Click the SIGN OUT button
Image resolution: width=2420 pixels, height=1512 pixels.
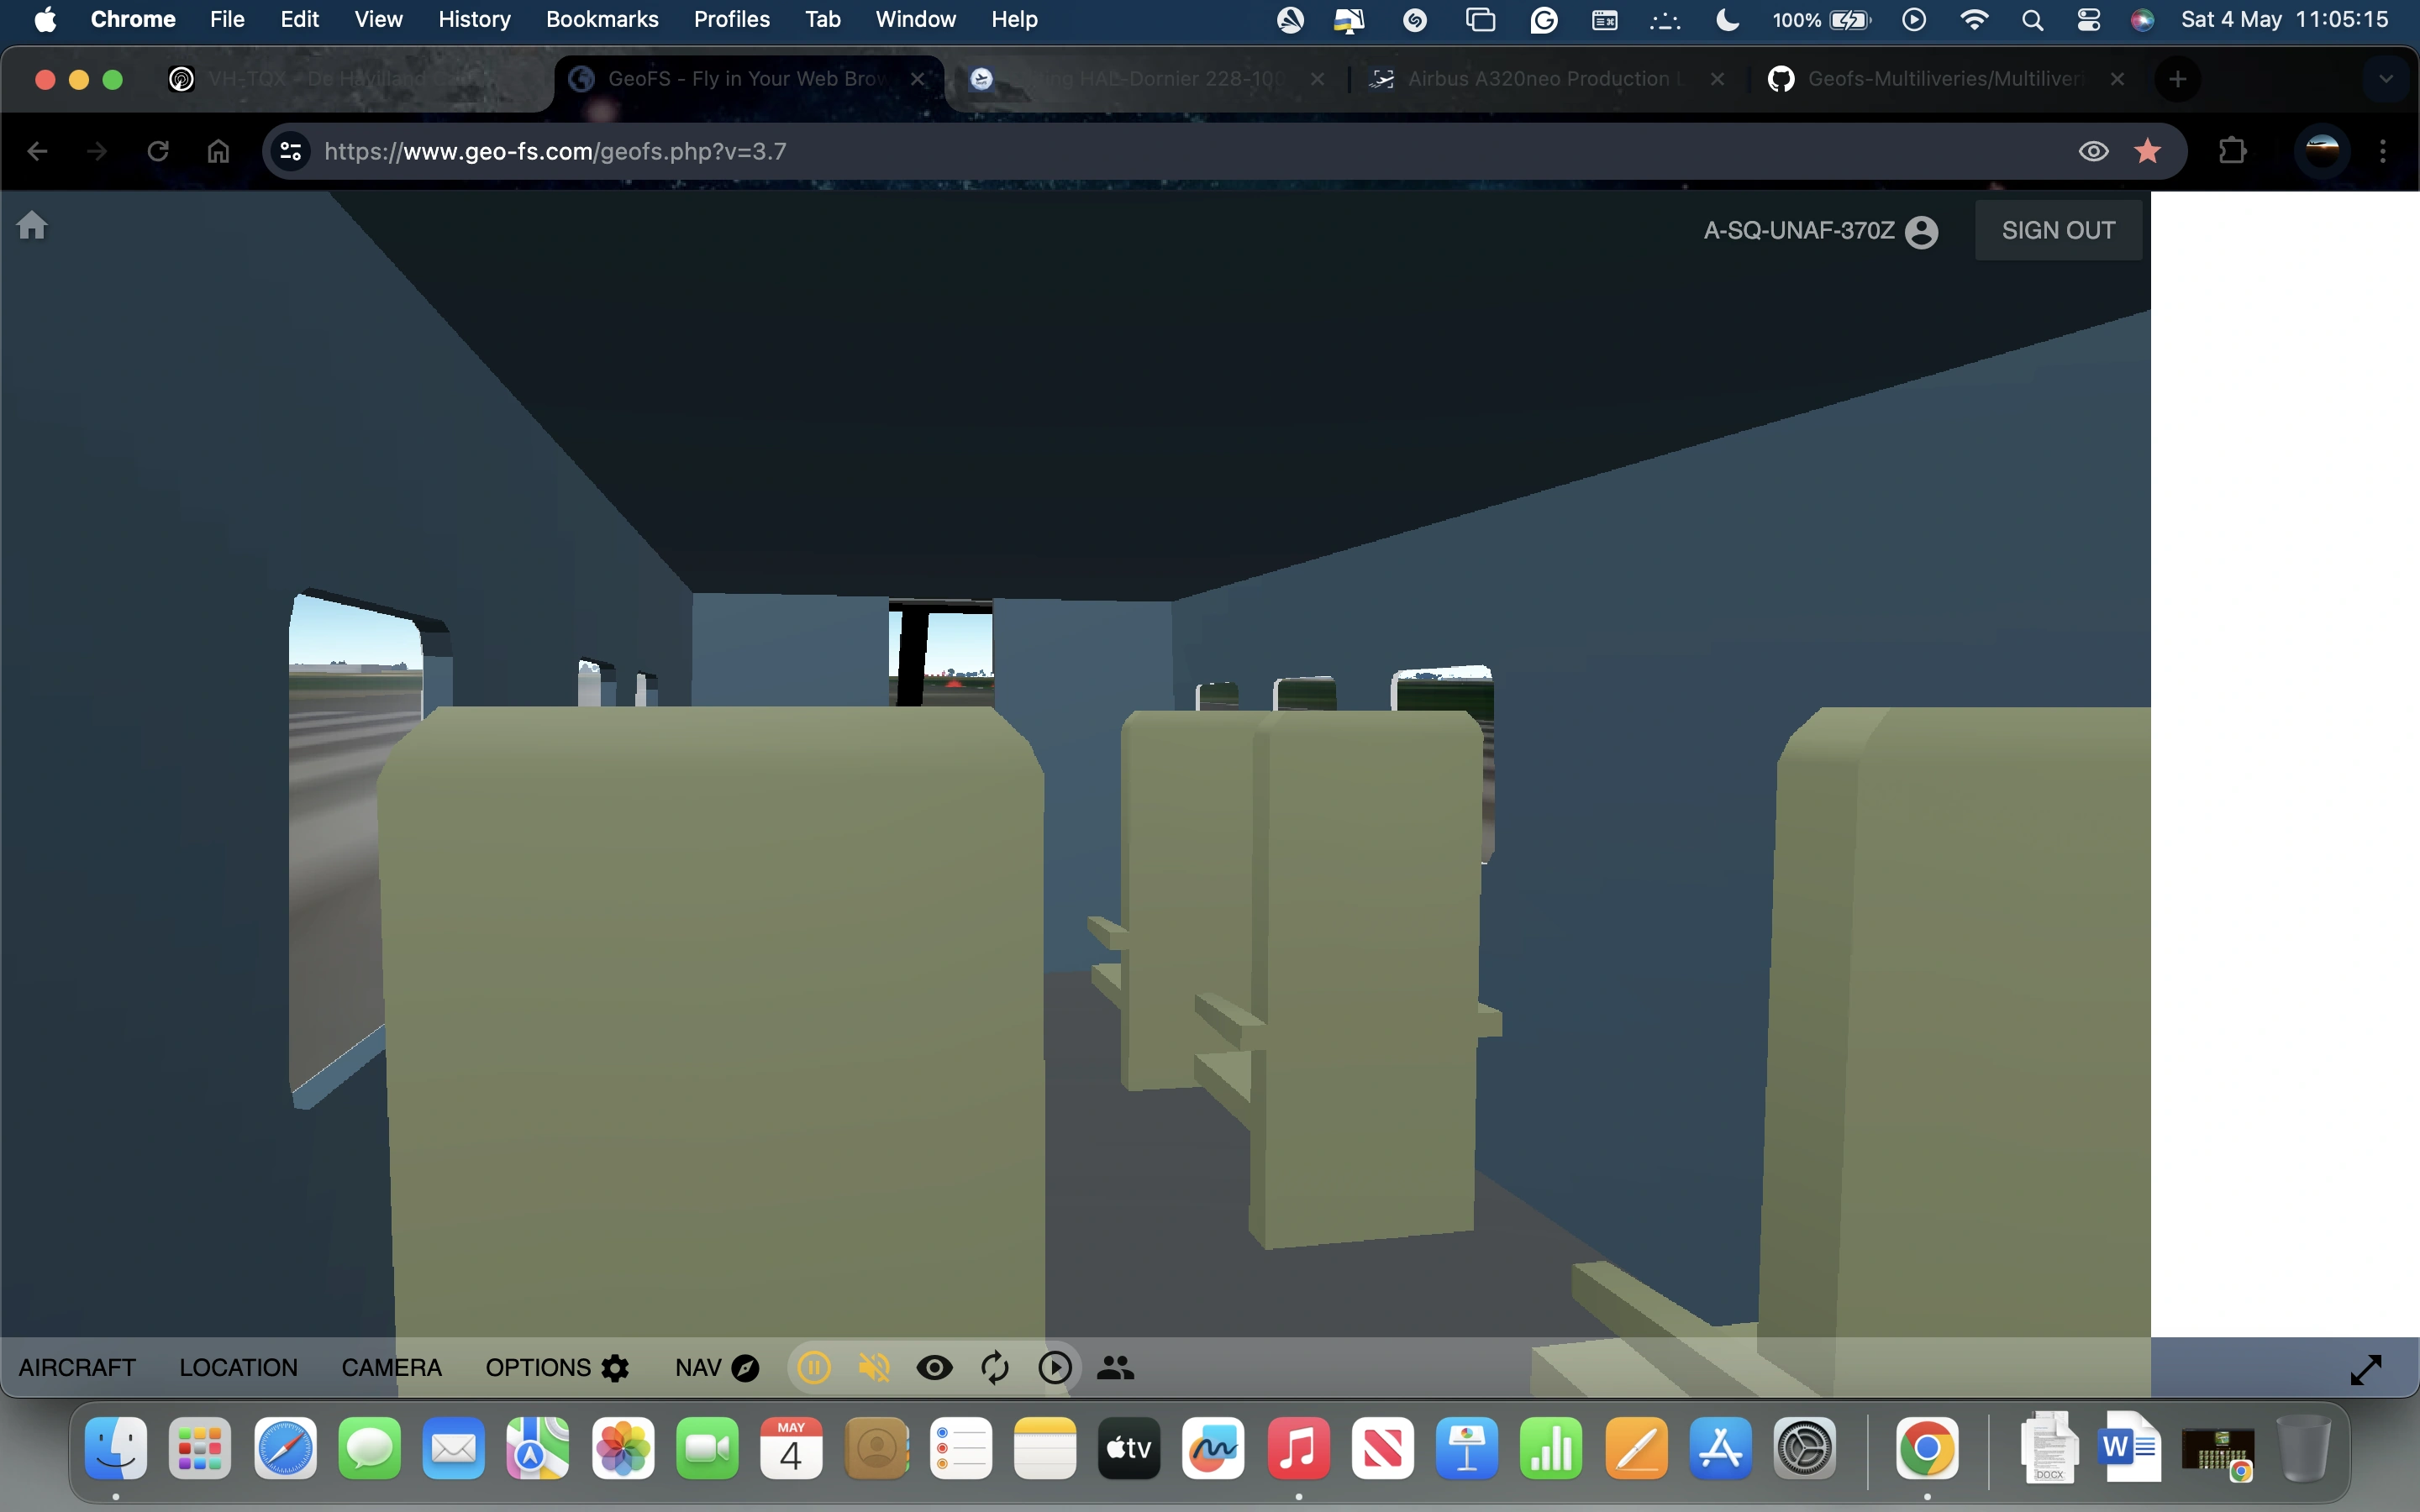(2058, 230)
